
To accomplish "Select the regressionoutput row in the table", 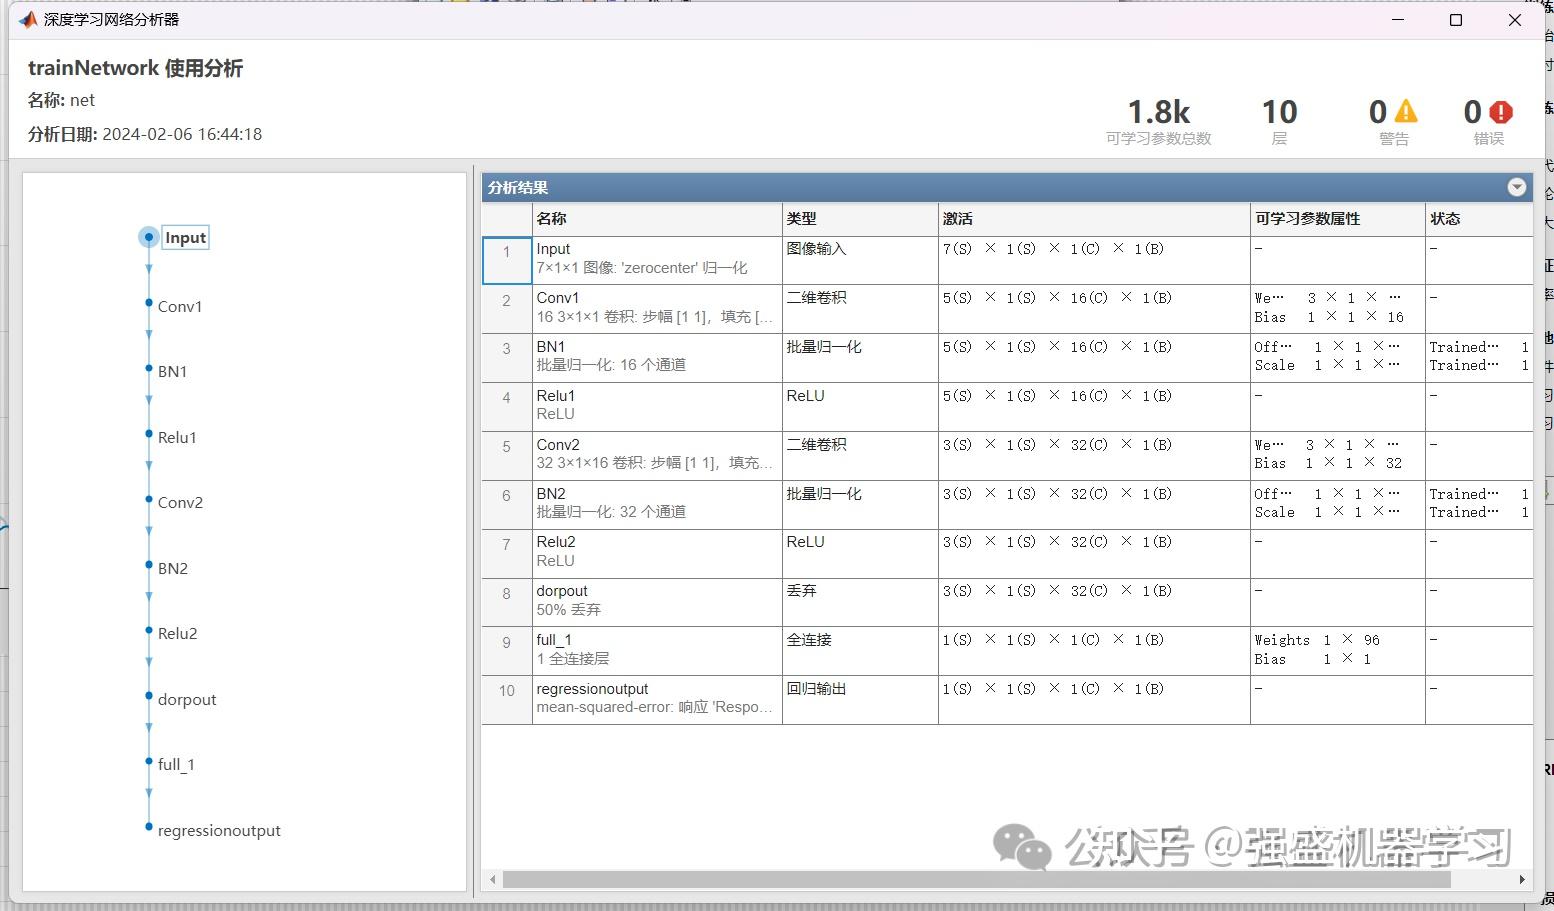I will (1007, 700).
